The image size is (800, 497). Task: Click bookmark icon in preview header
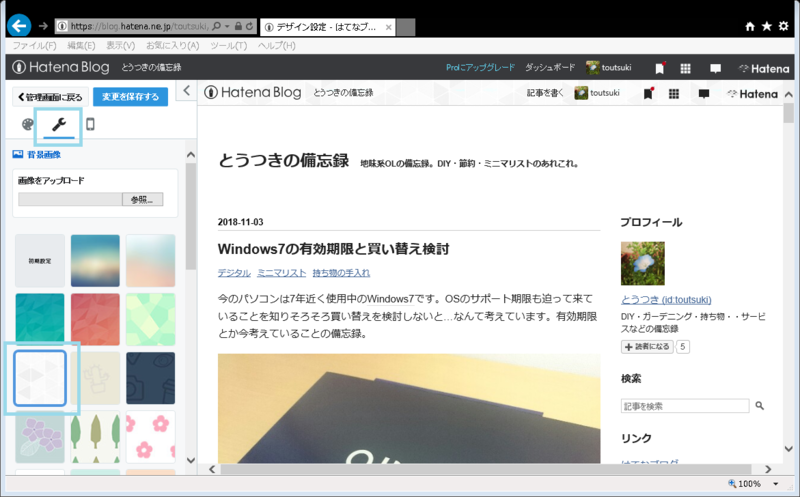[x=648, y=93]
